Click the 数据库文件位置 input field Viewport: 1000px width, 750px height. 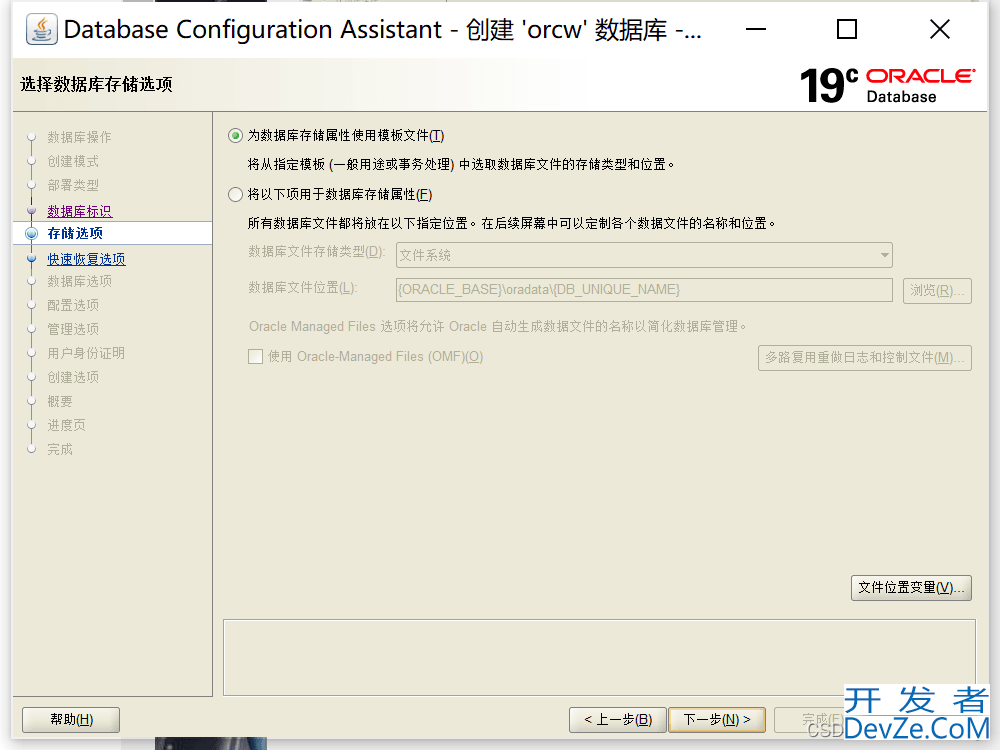click(x=644, y=290)
